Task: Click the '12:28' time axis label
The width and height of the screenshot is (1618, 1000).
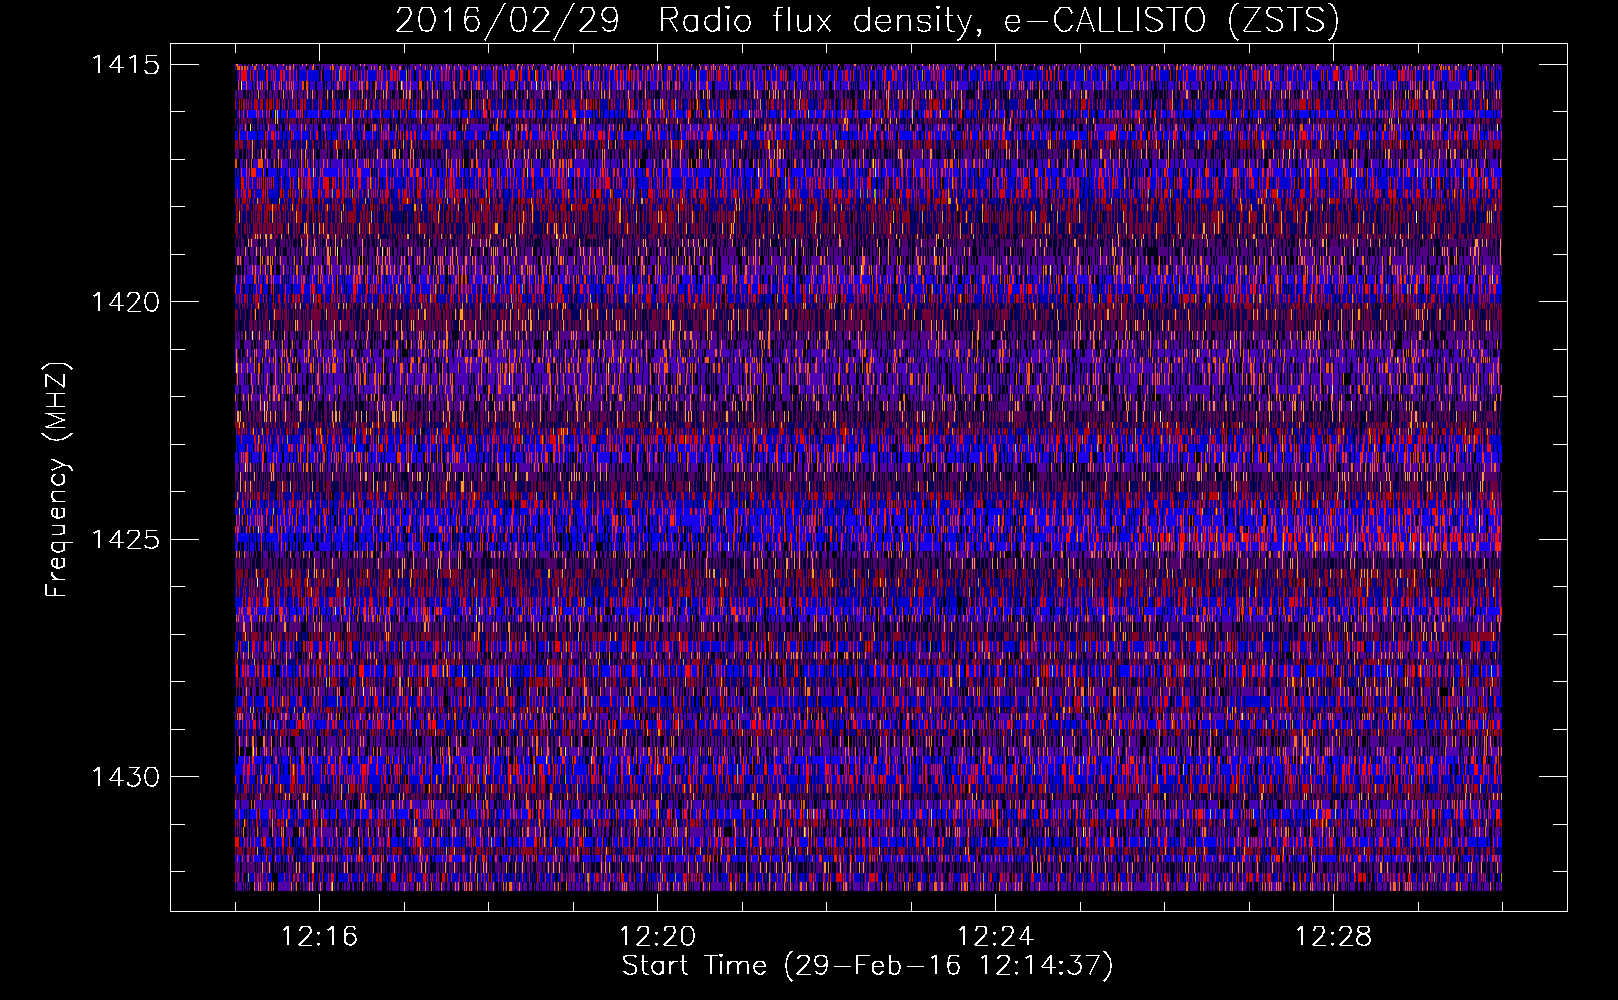Action: pos(1333,937)
